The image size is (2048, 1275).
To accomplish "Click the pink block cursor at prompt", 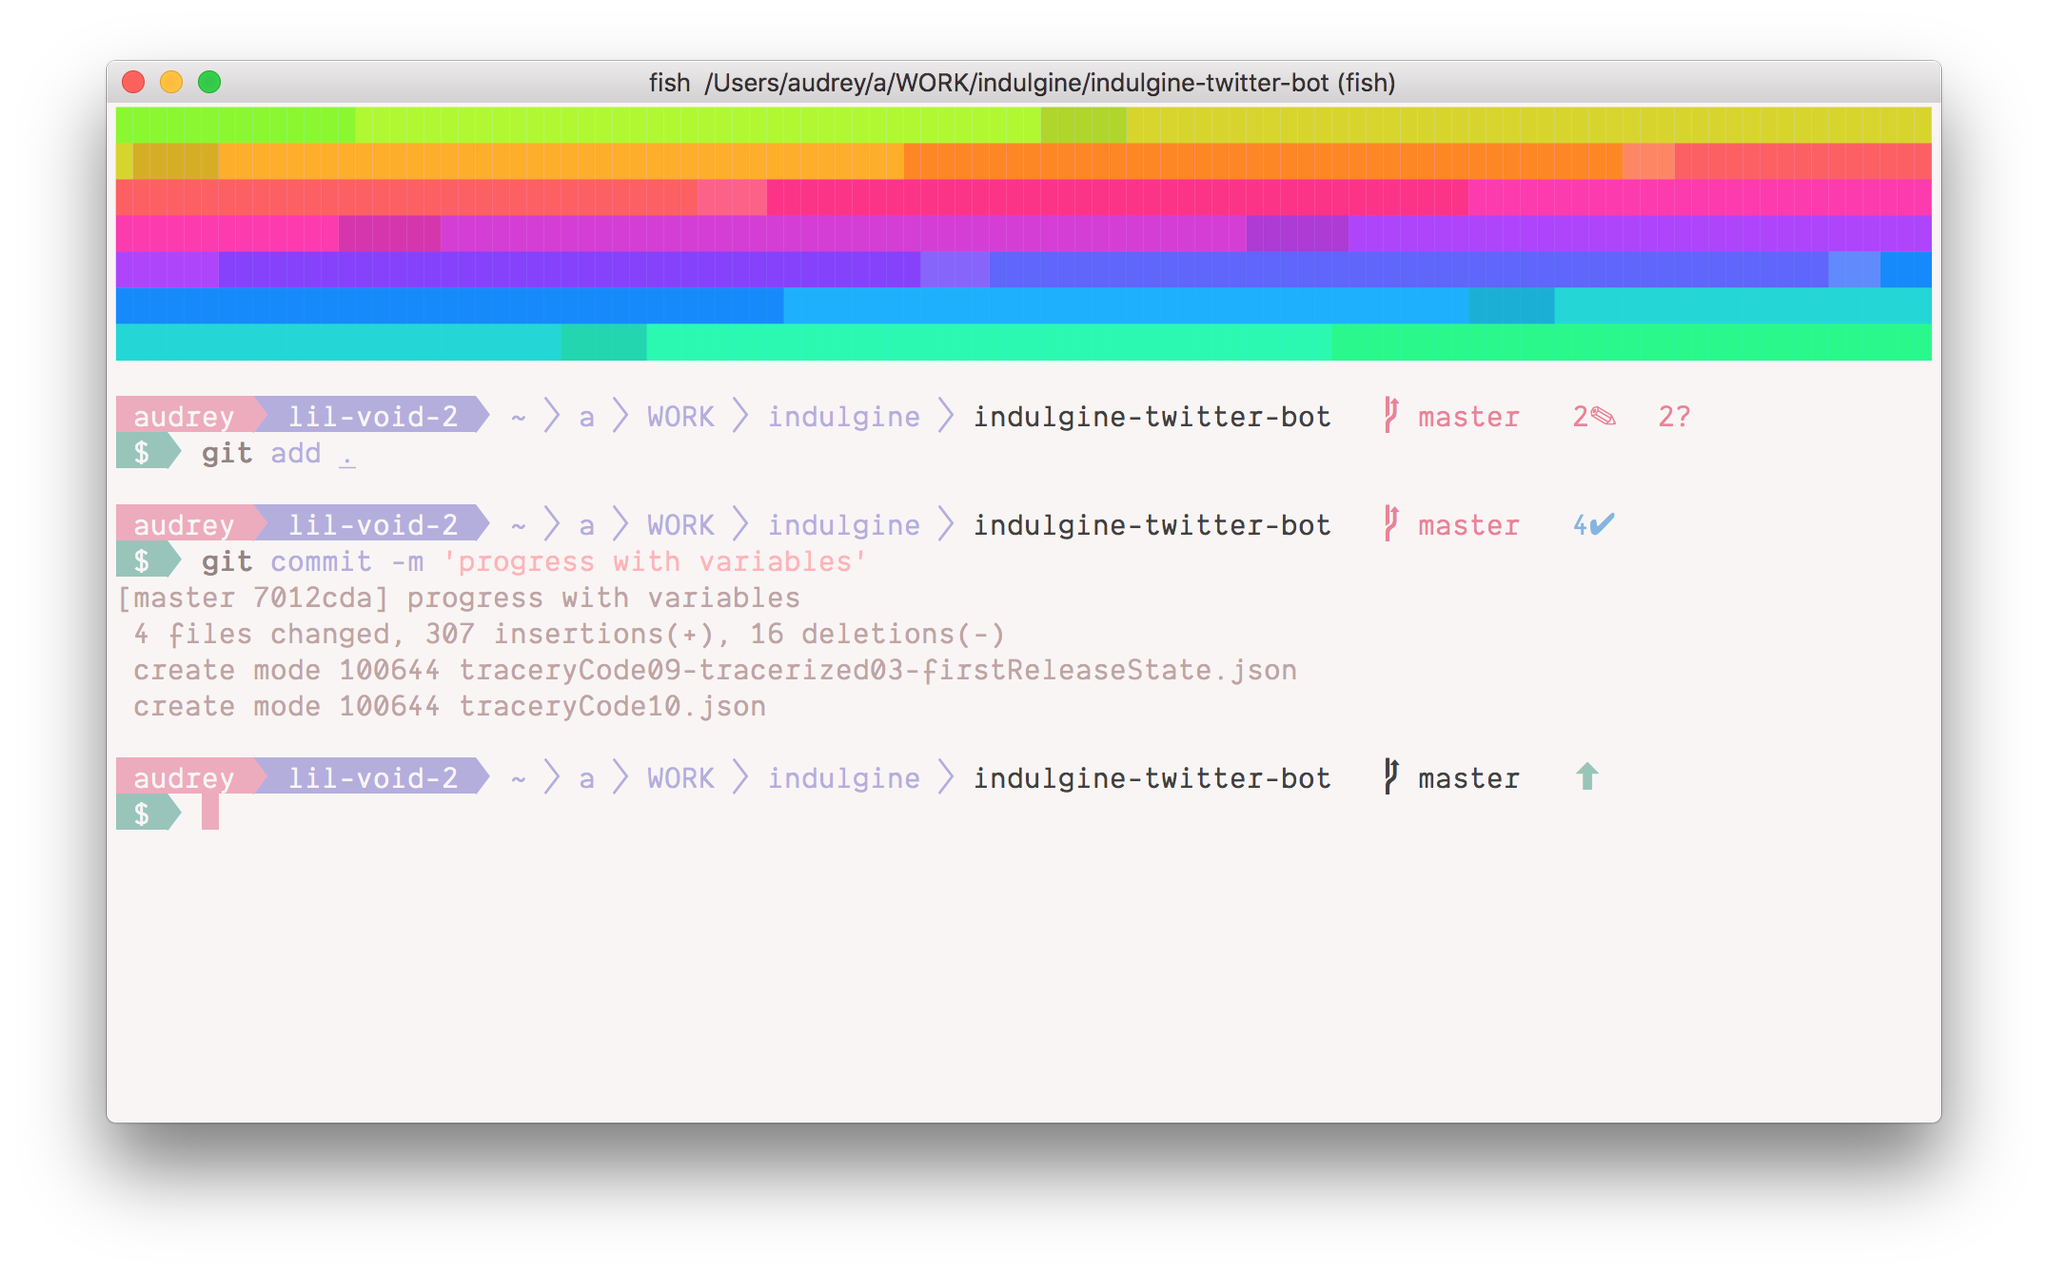I will click(x=210, y=813).
